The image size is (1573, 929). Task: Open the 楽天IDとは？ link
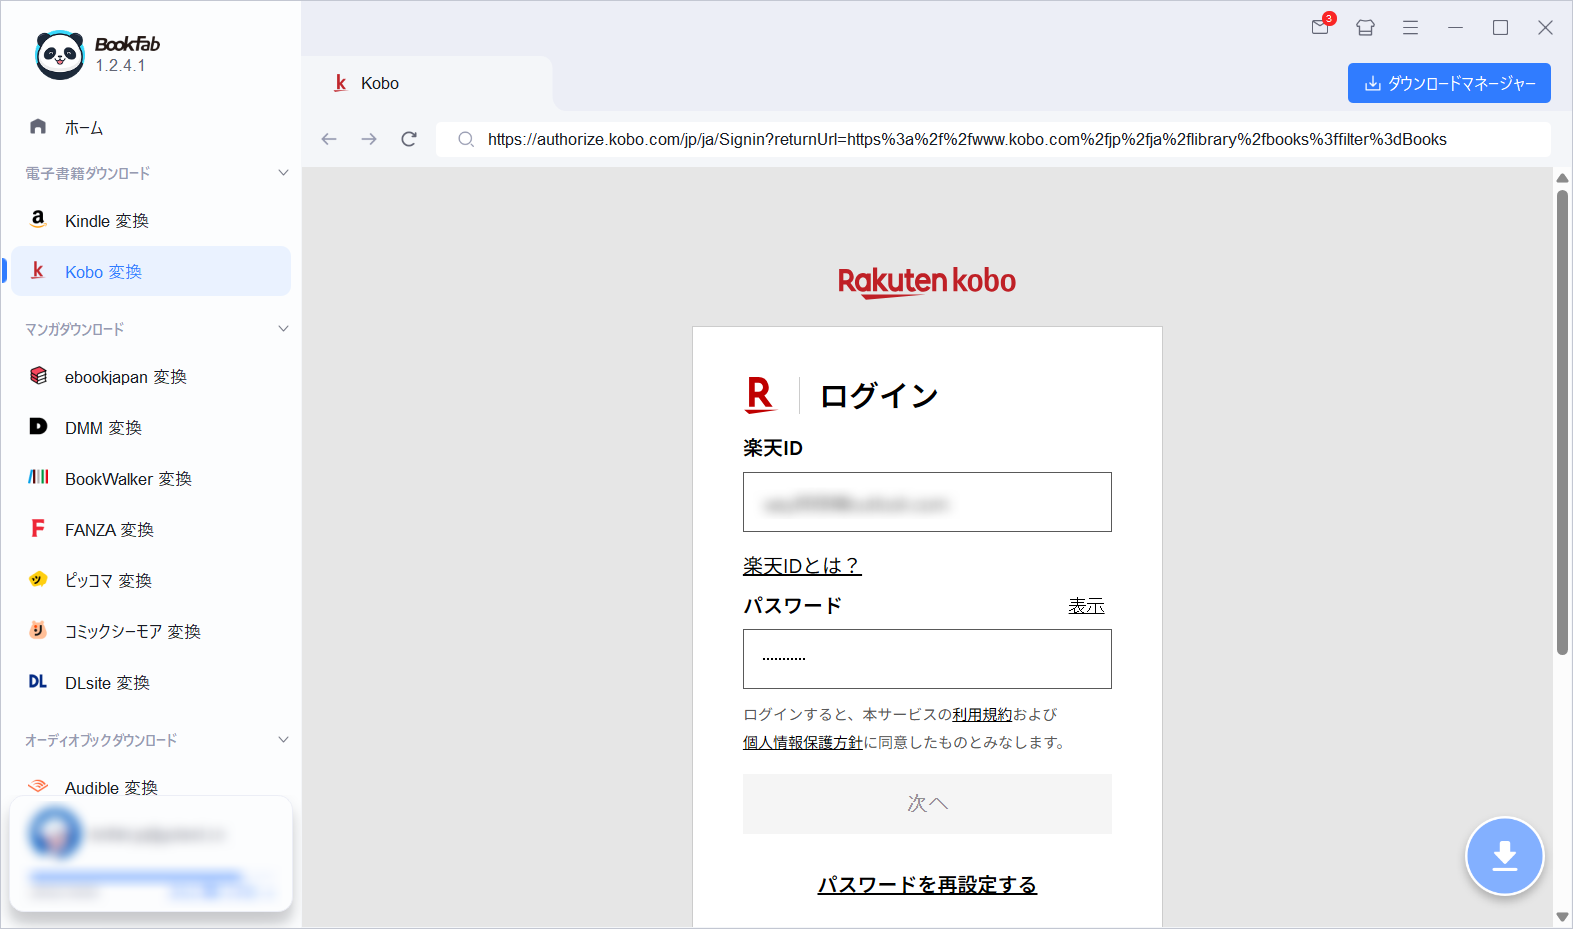(802, 566)
